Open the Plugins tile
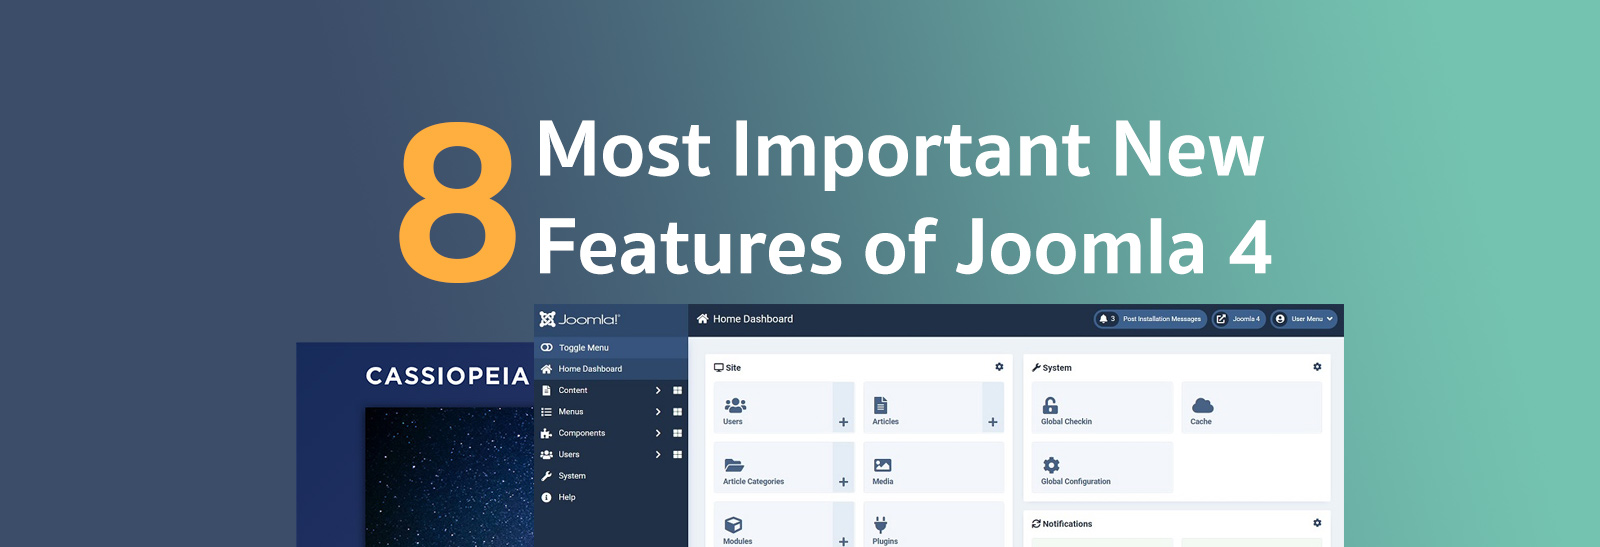This screenshot has width=1600, height=547. [933, 525]
